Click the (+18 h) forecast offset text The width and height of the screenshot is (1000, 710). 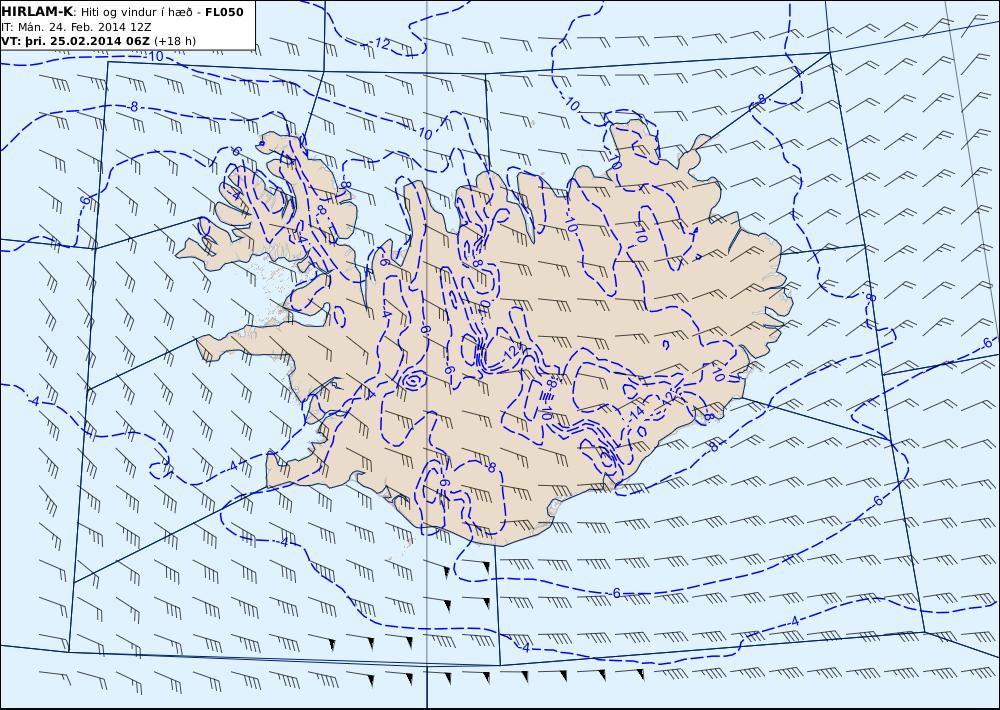tap(175, 41)
